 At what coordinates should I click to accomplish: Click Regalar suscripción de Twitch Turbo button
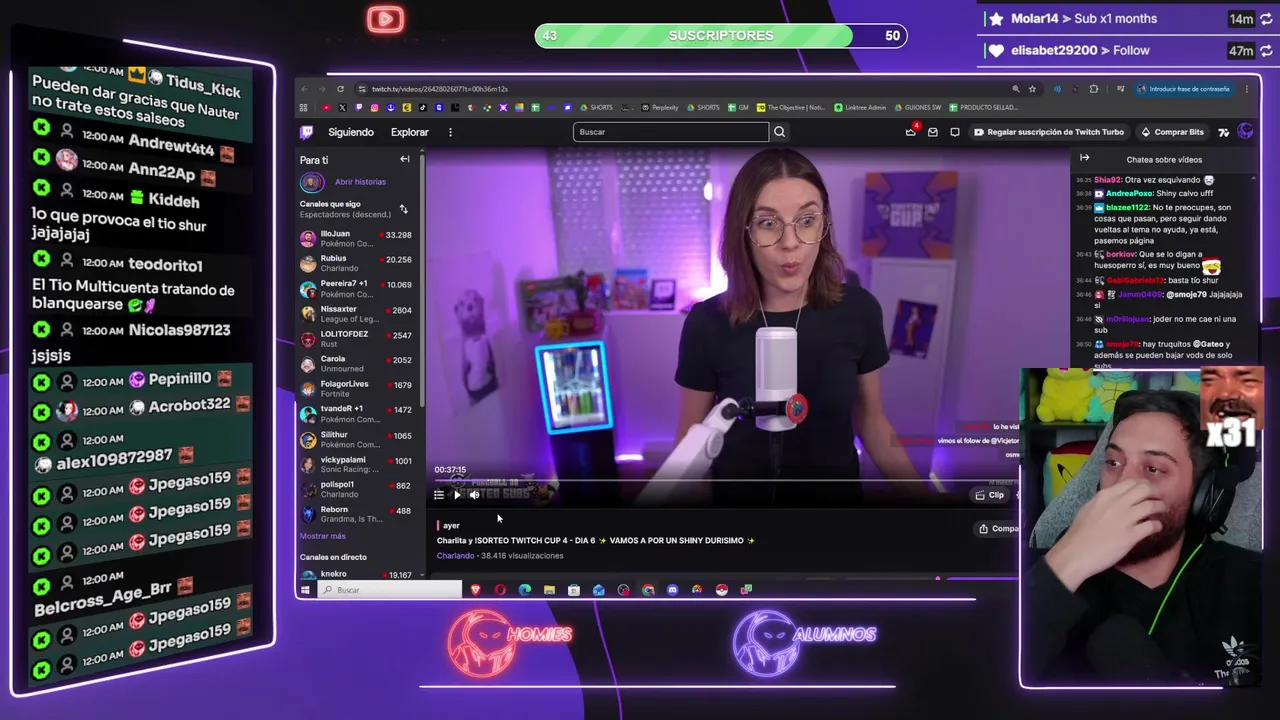click(1049, 132)
